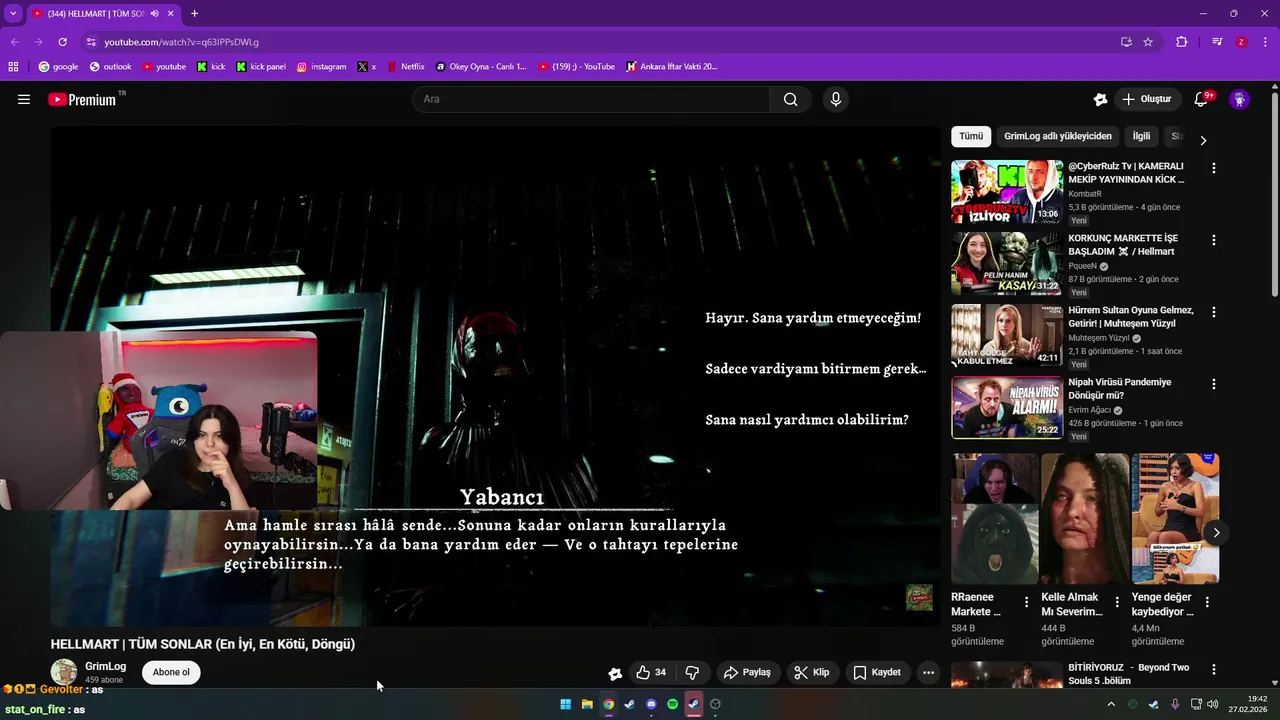1280x720 pixels.
Task: Click the gem icon next to Oluştur
Action: (1100, 99)
